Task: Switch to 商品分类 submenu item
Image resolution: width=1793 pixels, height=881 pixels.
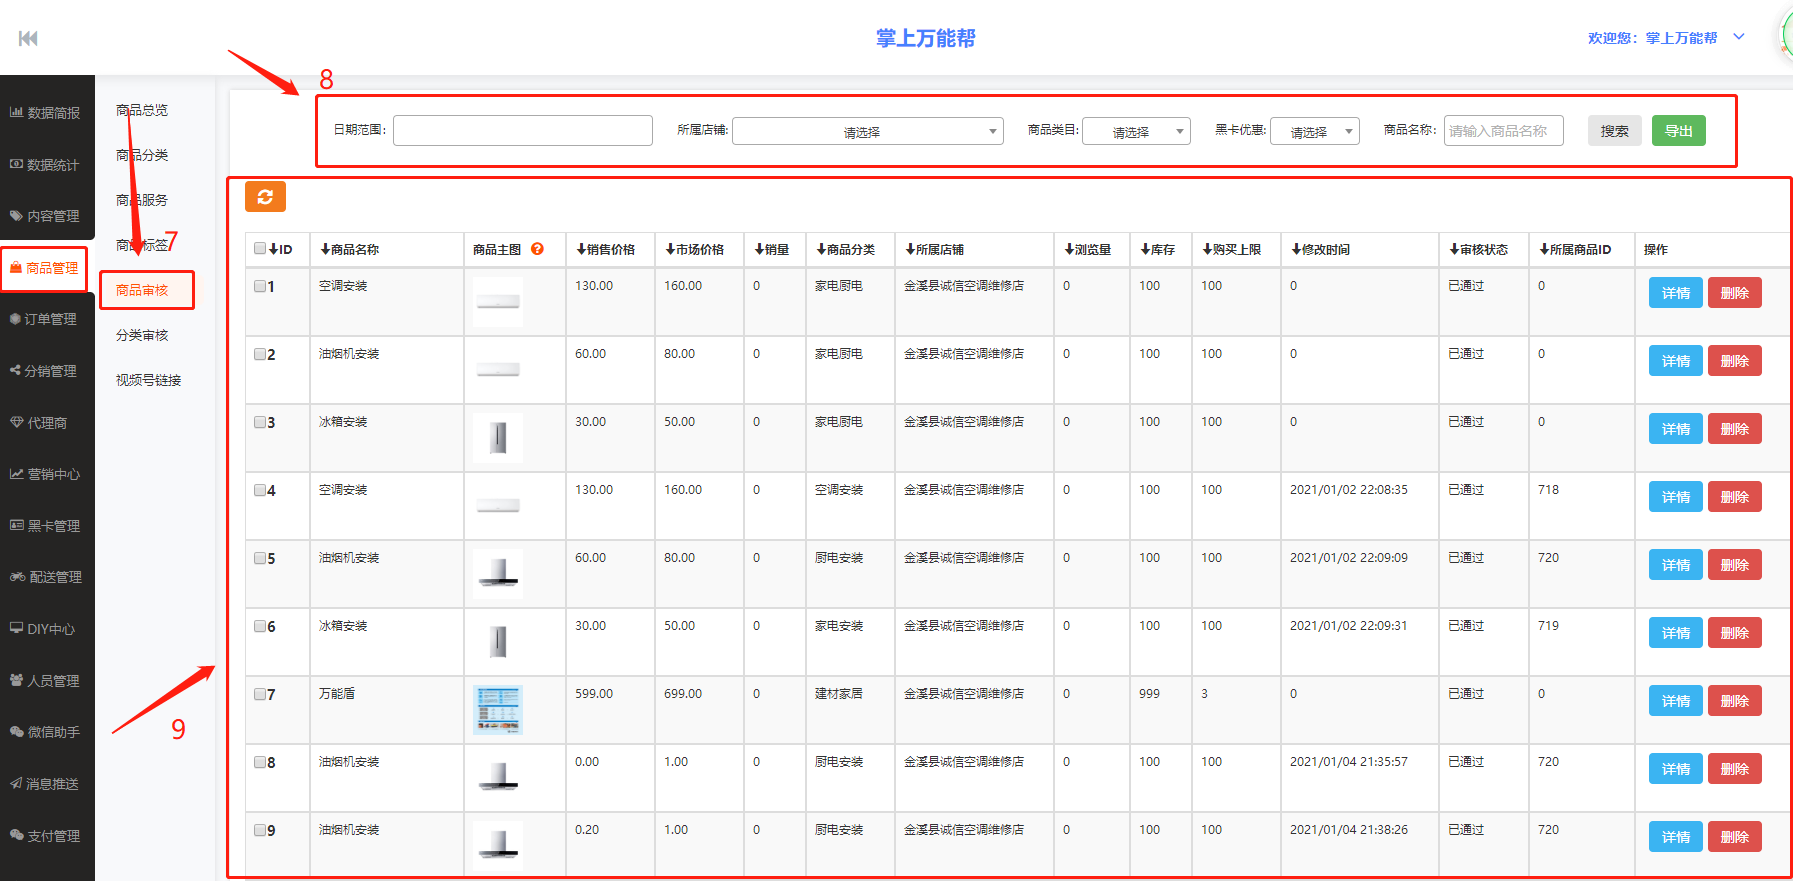Action: coord(142,155)
